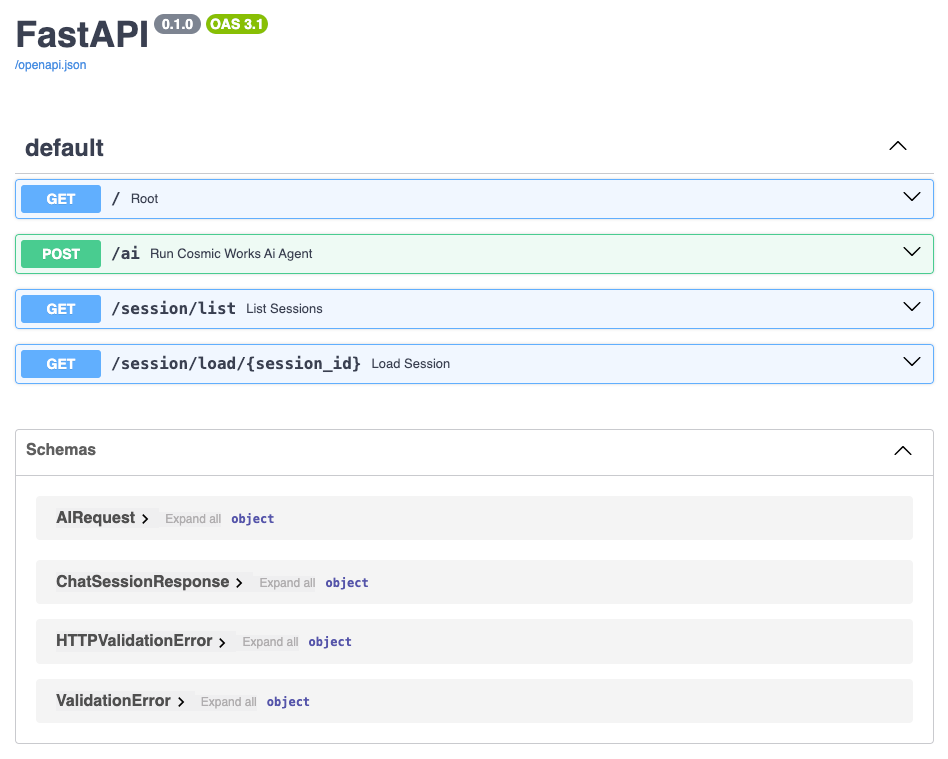Click the GET badge for /session/list
This screenshot has width=948, height=759.
click(x=61, y=309)
